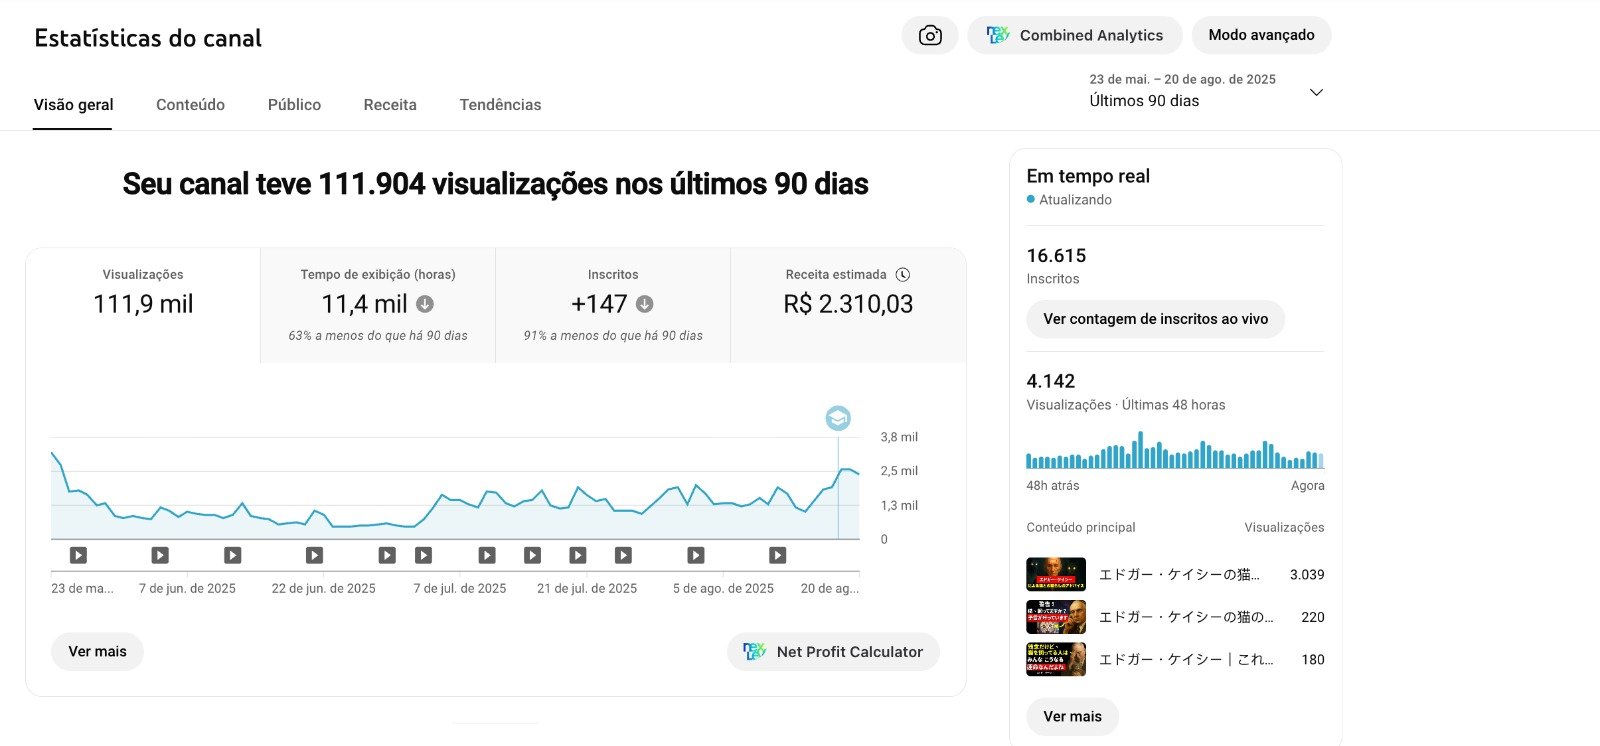Open the Tendências tab
The height and width of the screenshot is (746, 1600).
pos(500,105)
